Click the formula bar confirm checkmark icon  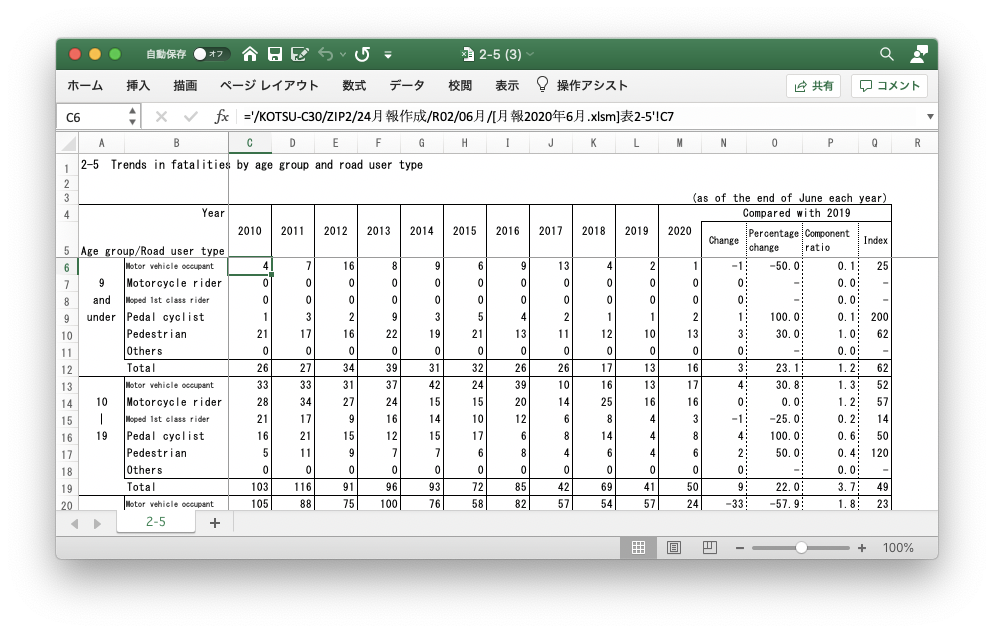point(190,117)
